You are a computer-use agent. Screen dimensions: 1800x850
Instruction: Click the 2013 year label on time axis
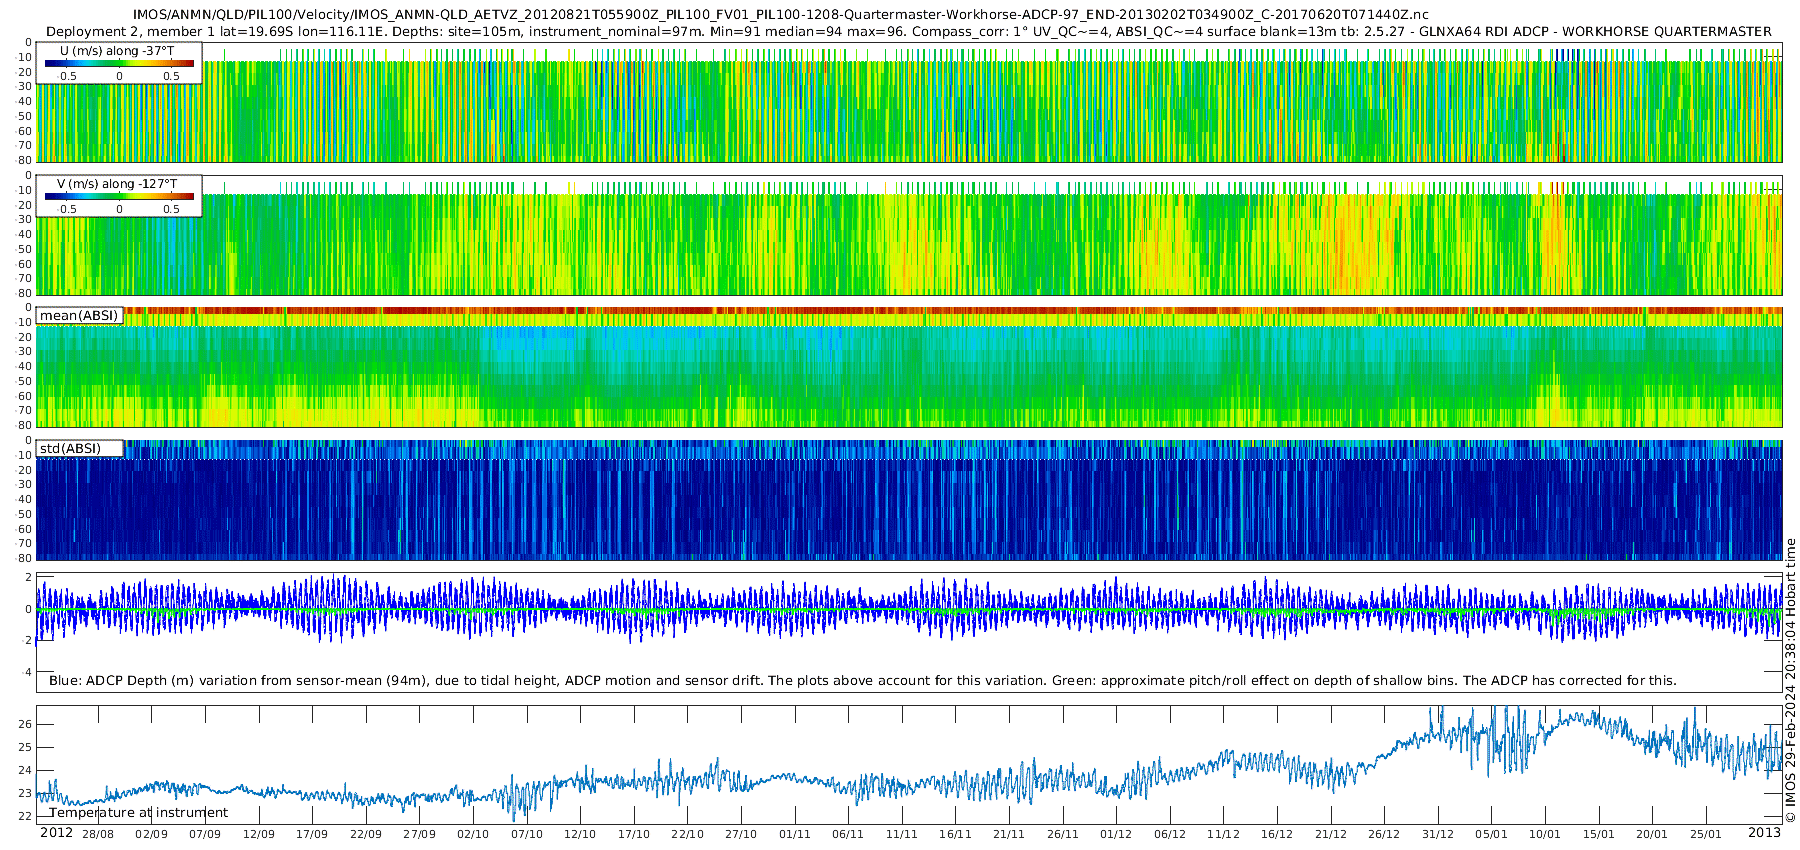pos(1764,833)
